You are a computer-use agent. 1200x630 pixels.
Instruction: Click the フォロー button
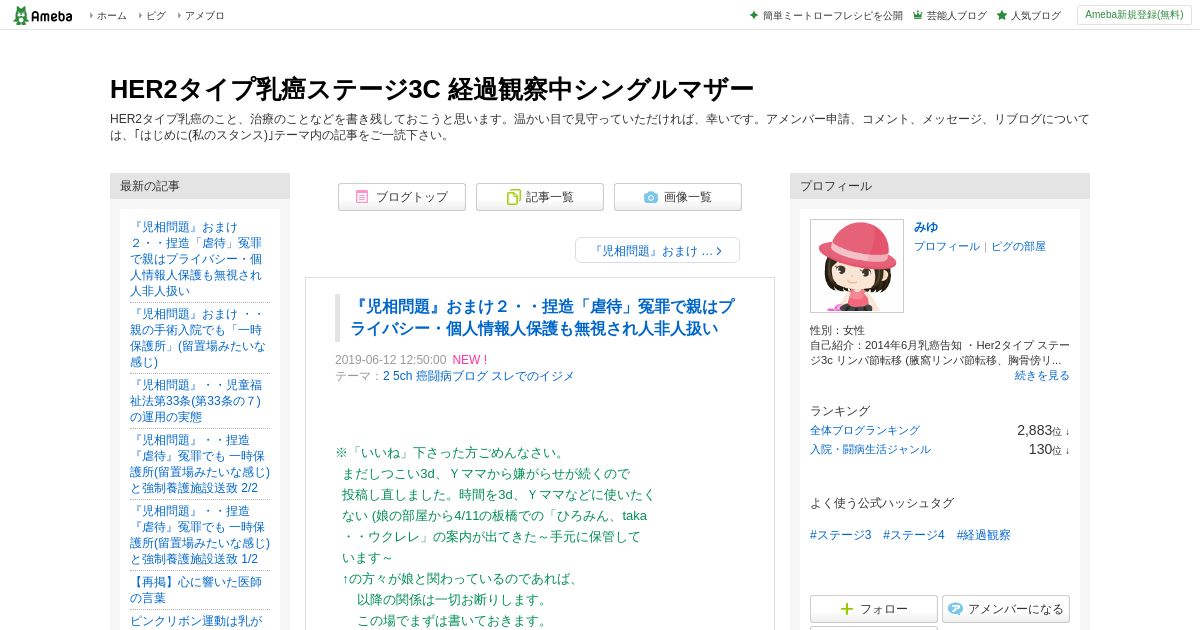tap(874, 609)
